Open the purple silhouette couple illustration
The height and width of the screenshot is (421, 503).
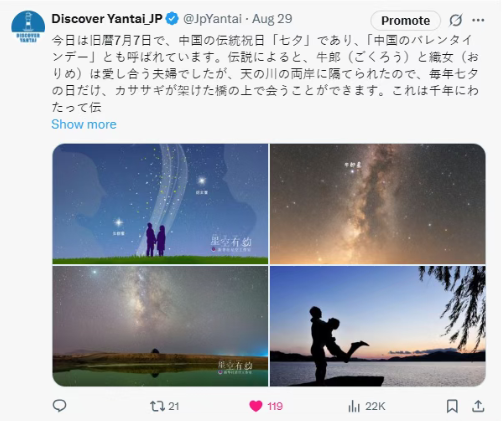click(160, 204)
